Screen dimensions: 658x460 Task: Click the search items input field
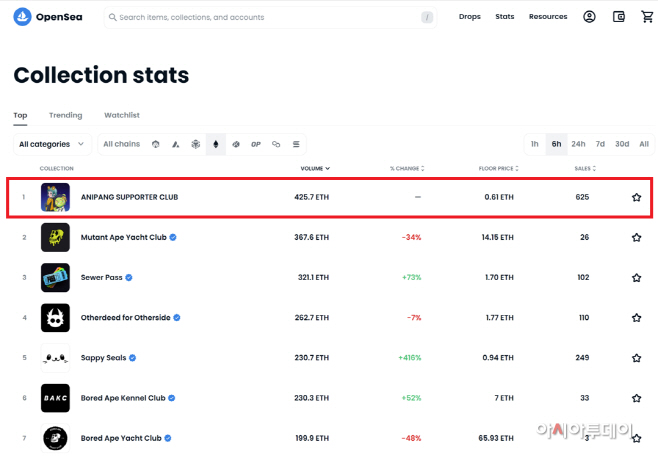[x=270, y=17]
